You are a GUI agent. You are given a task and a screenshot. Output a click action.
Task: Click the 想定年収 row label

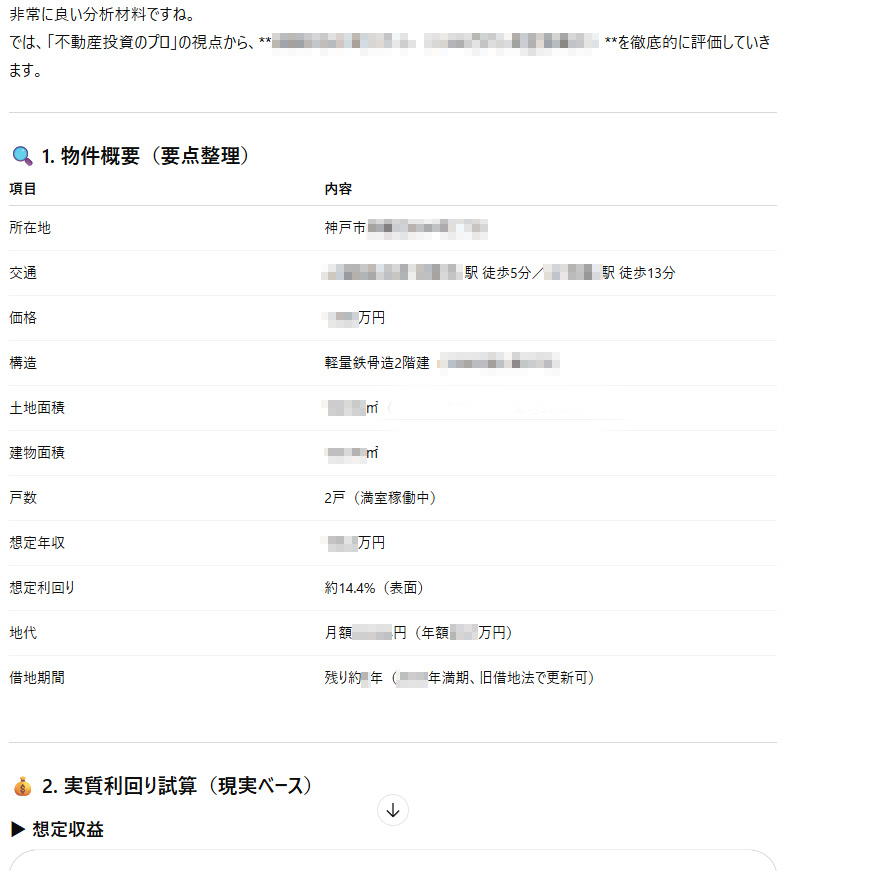tap(37, 543)
